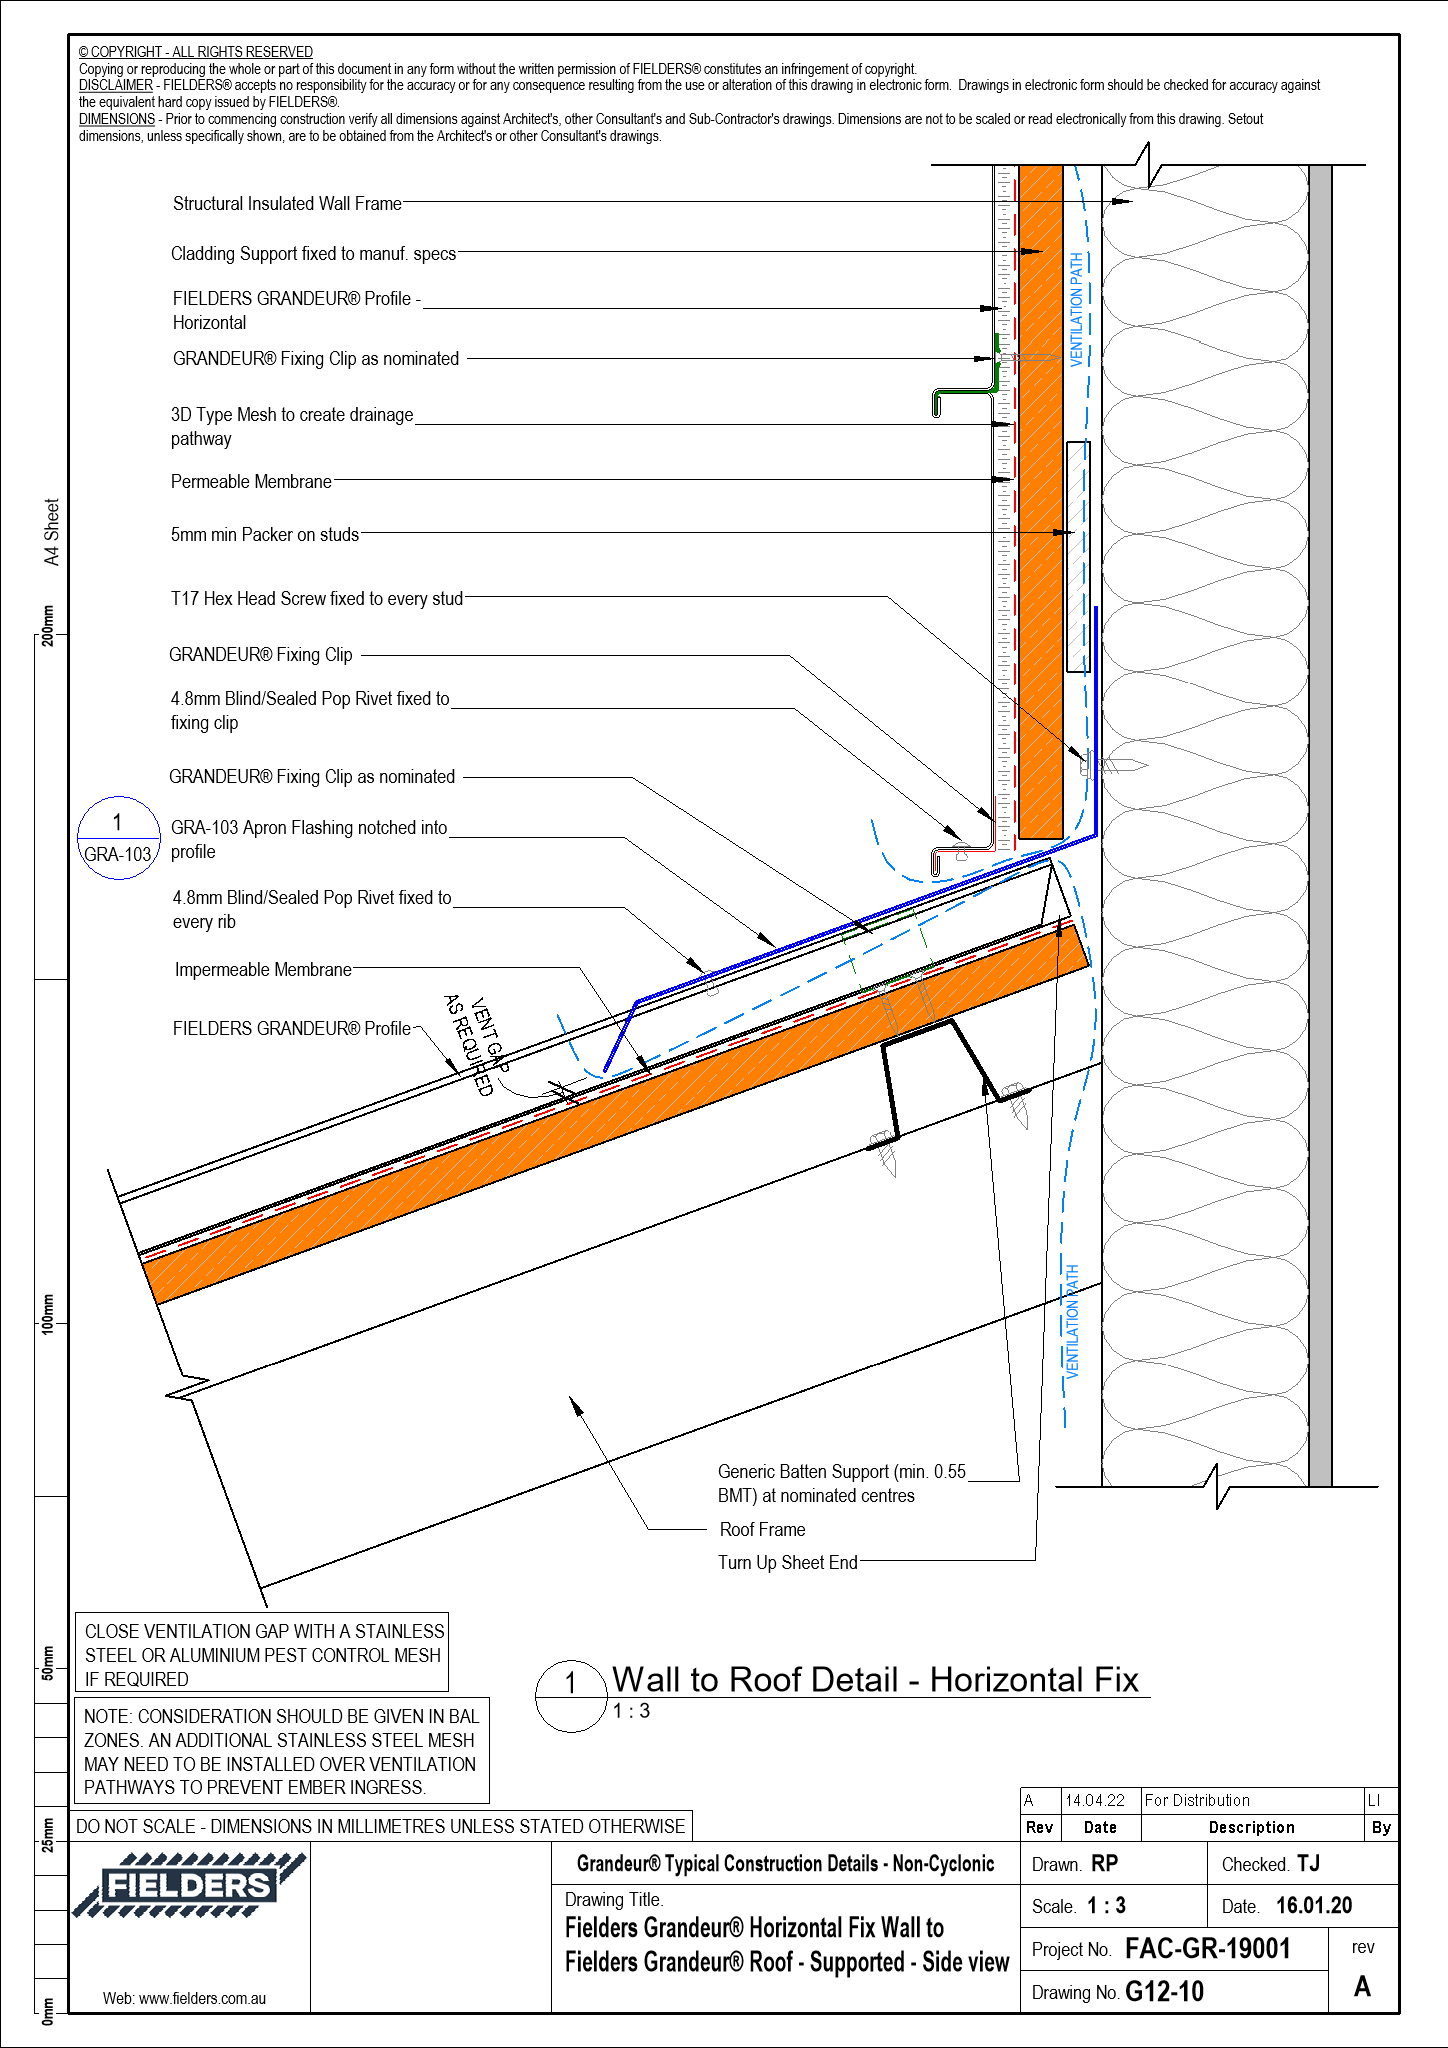Select the '5mm min Packer on studs' label

pos(265,535)
